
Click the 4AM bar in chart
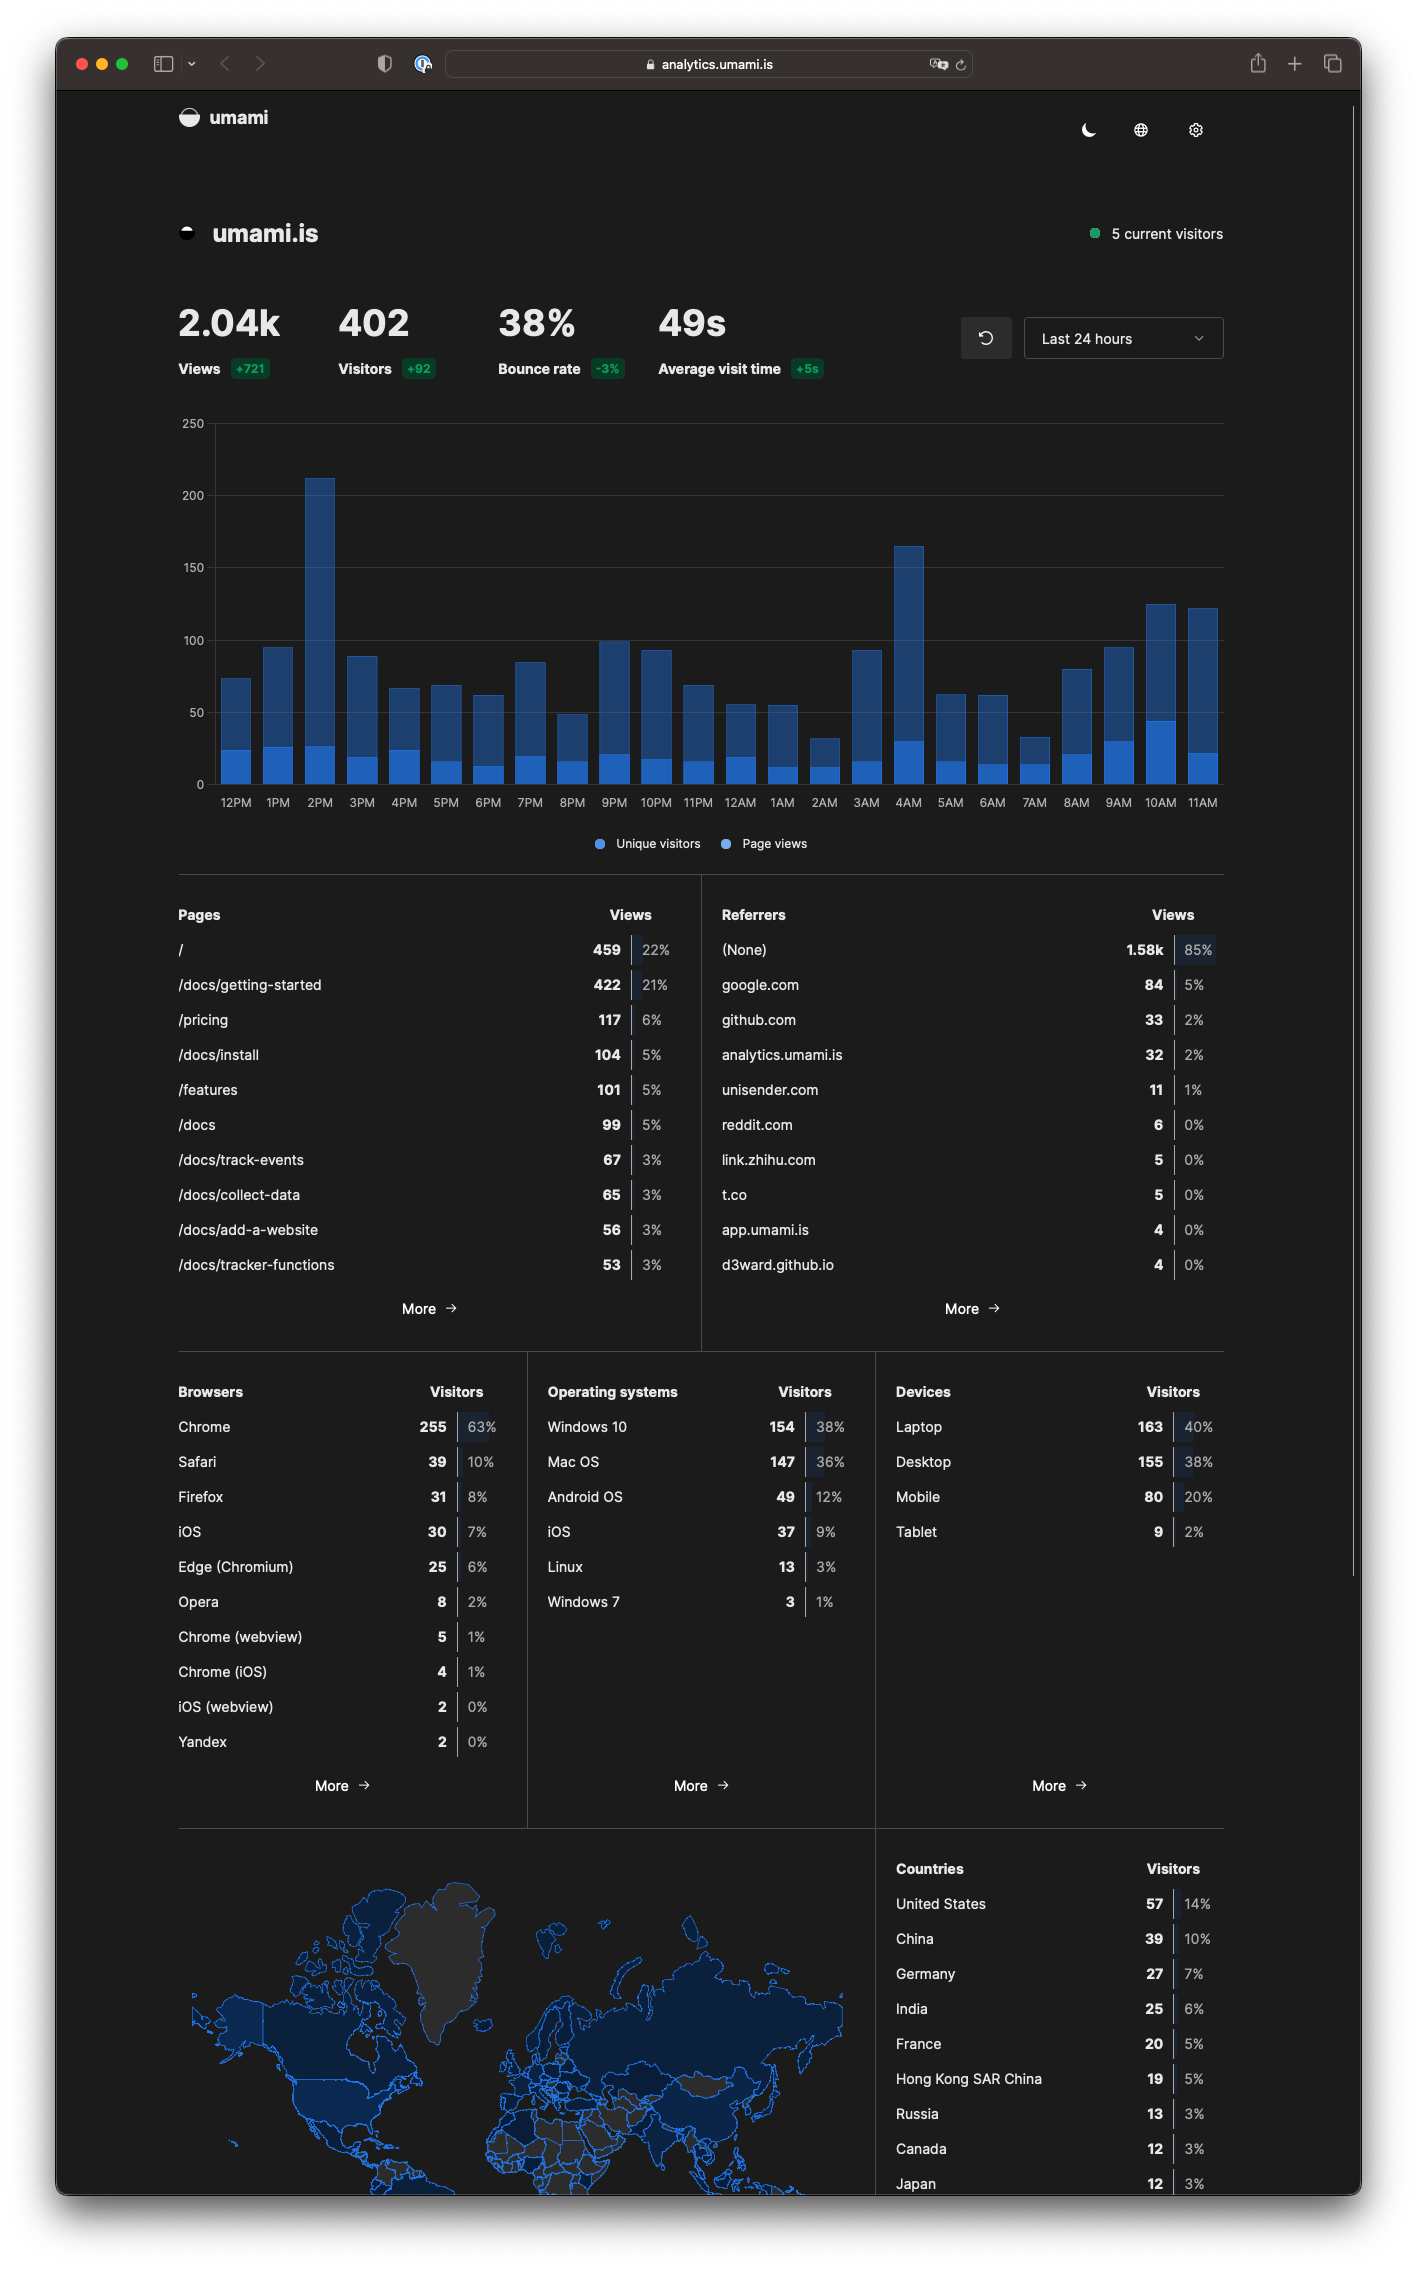(908, 665)
